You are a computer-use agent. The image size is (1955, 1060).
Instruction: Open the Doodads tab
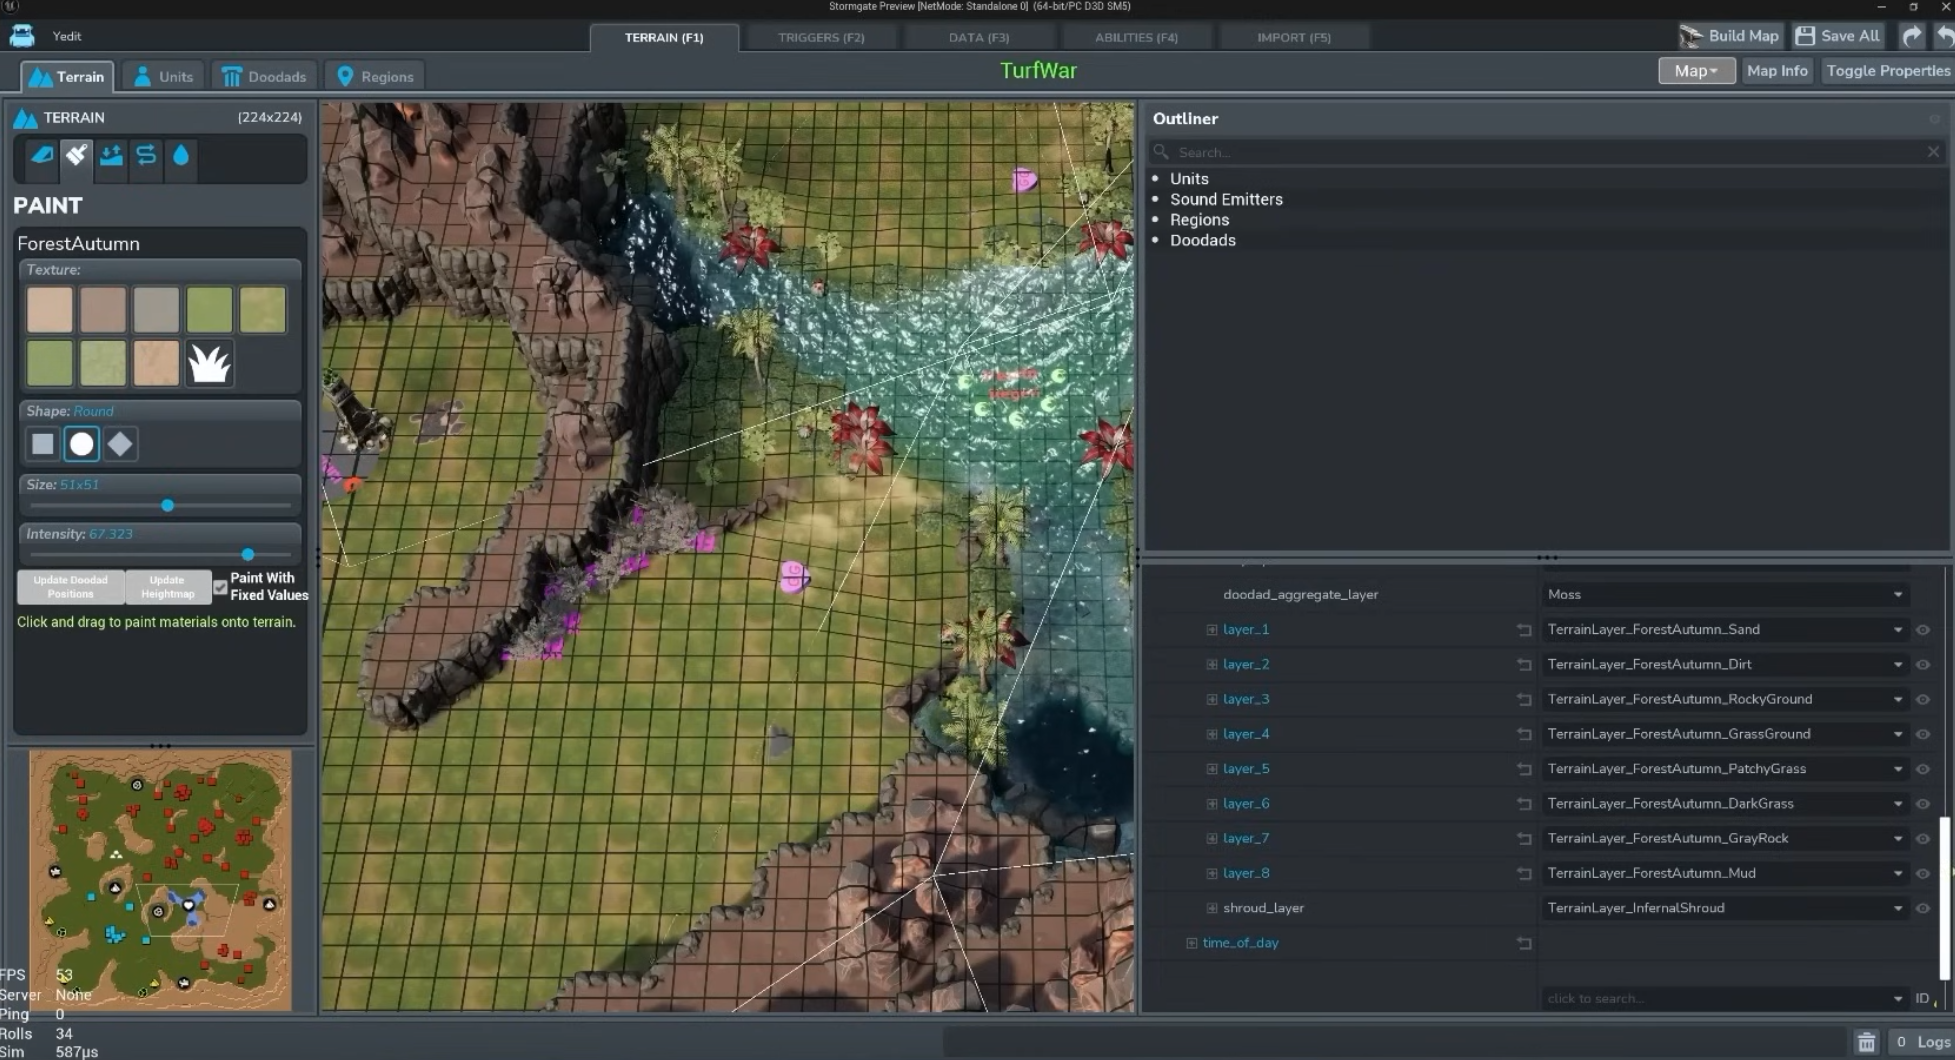pos(264,77)
